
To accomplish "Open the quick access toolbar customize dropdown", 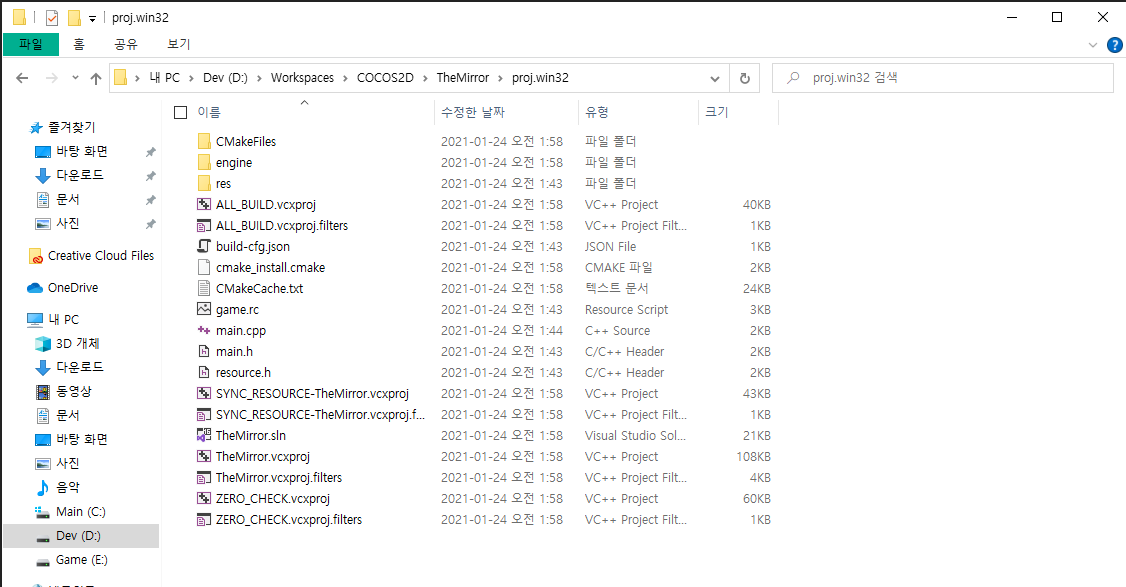I will [x=92, y=19].
